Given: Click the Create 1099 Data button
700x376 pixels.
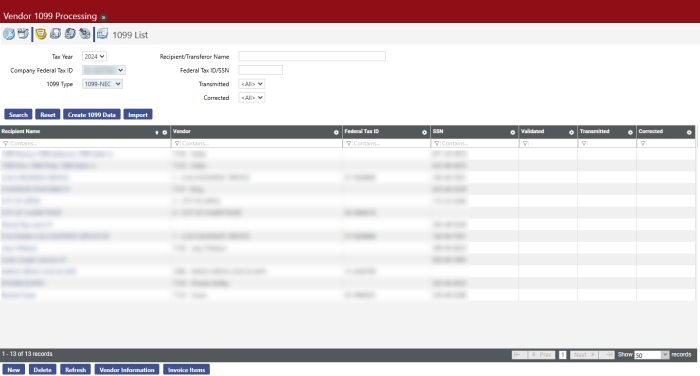Looking at the screenshot, I should pyautogui.click(x=92, y=114).
